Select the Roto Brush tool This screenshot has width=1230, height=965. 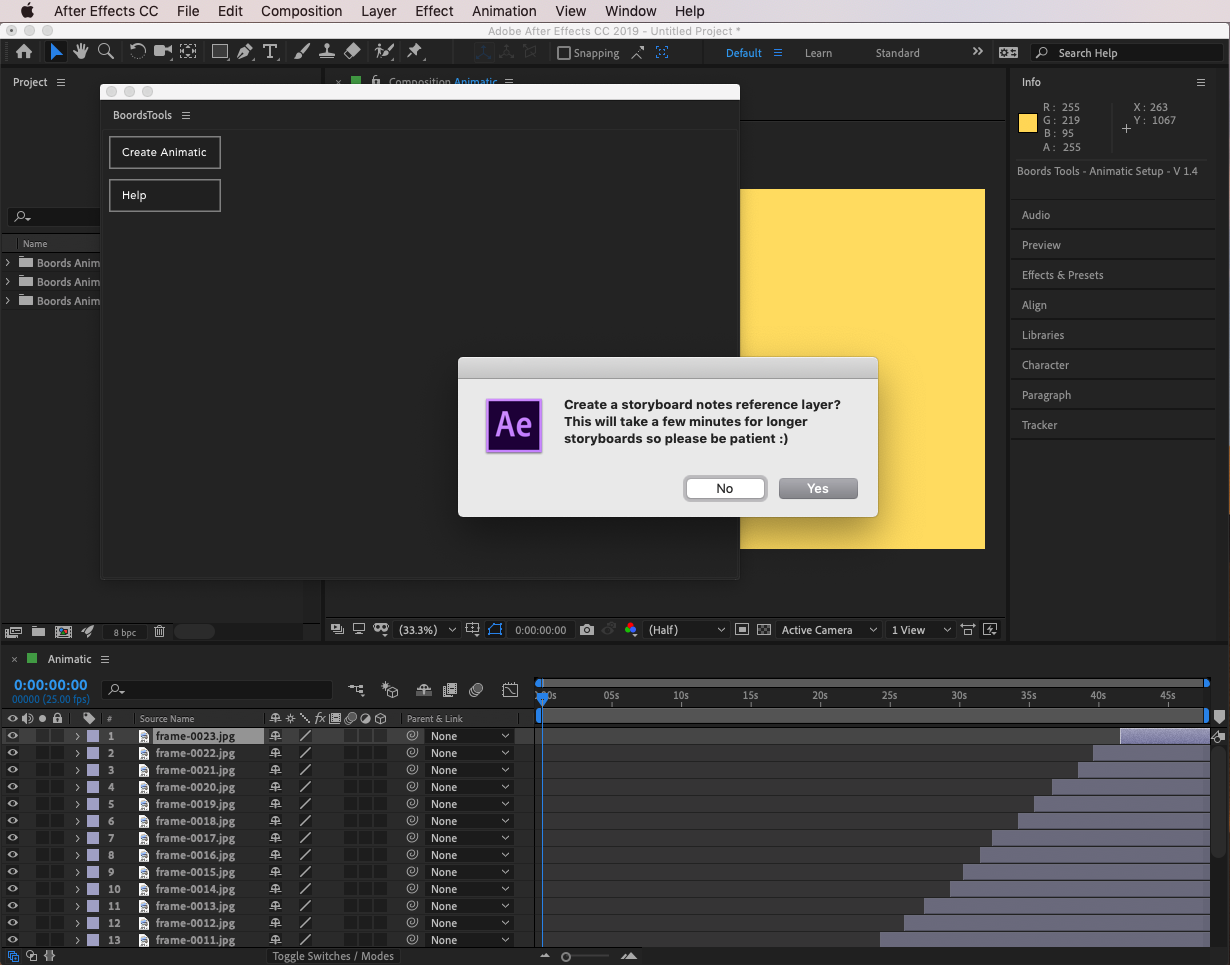tap(383, 52)
